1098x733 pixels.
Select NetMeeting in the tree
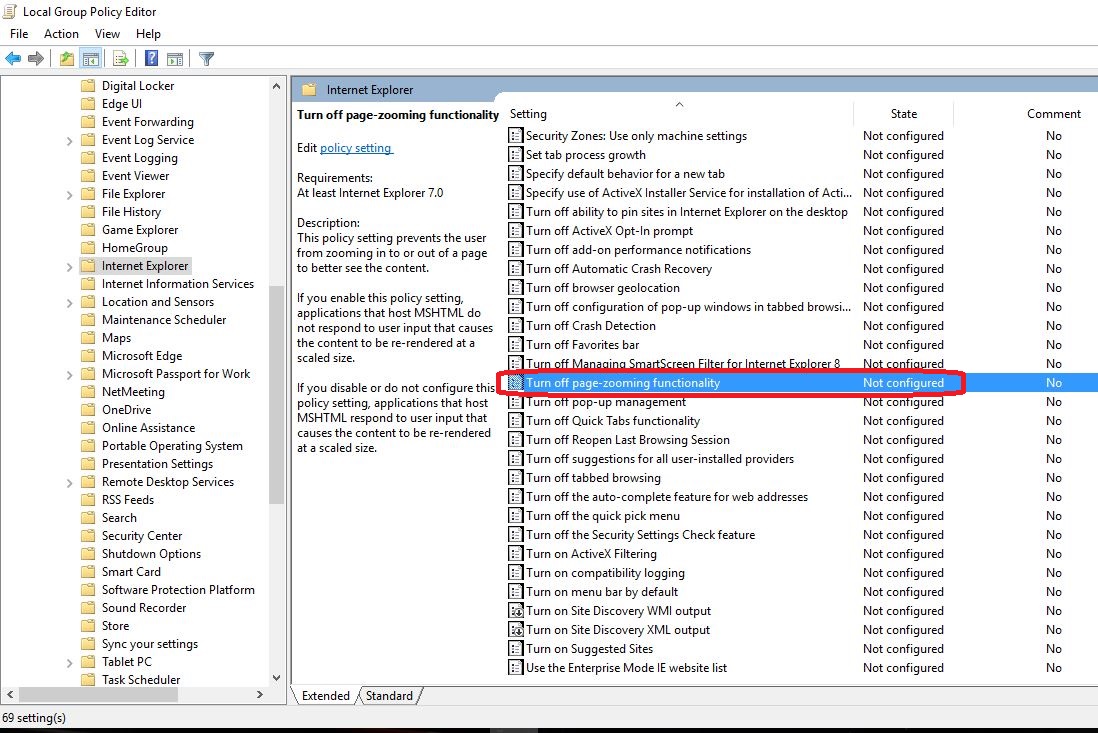[x=133, y=391]
